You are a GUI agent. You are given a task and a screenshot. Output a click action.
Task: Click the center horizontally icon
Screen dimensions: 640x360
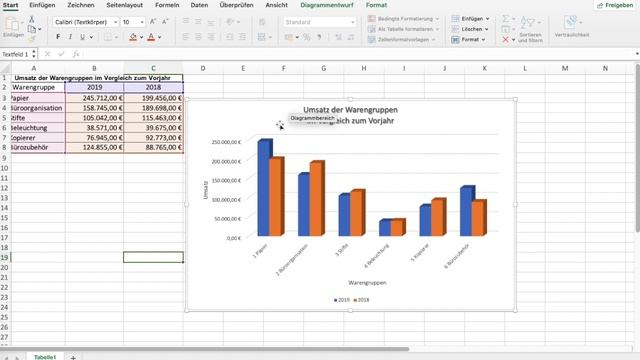tap(198, 37)
